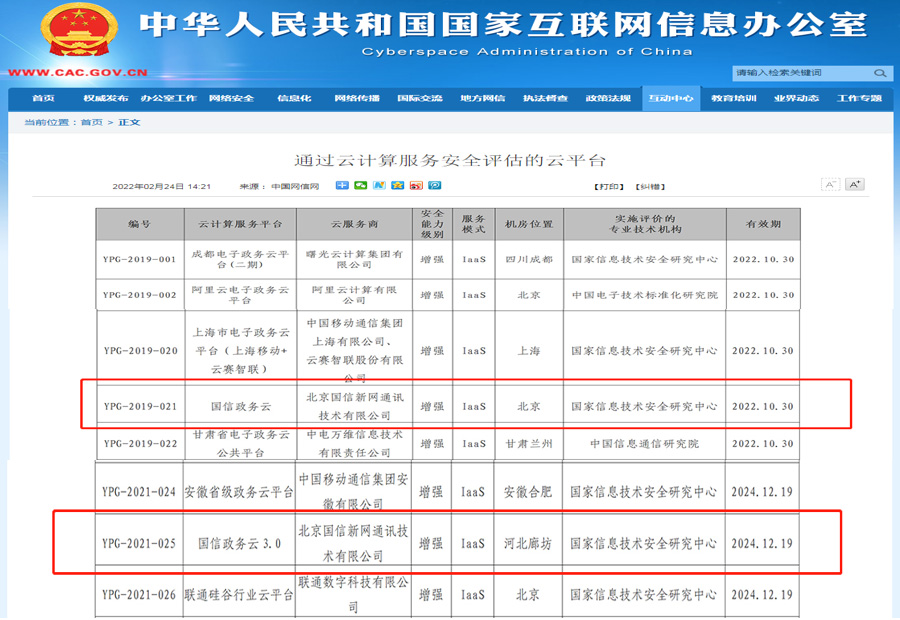This screenshot has height=620, width=900.
Task: Click the 中国网信网 source link
Action: (x=293, y=187)
